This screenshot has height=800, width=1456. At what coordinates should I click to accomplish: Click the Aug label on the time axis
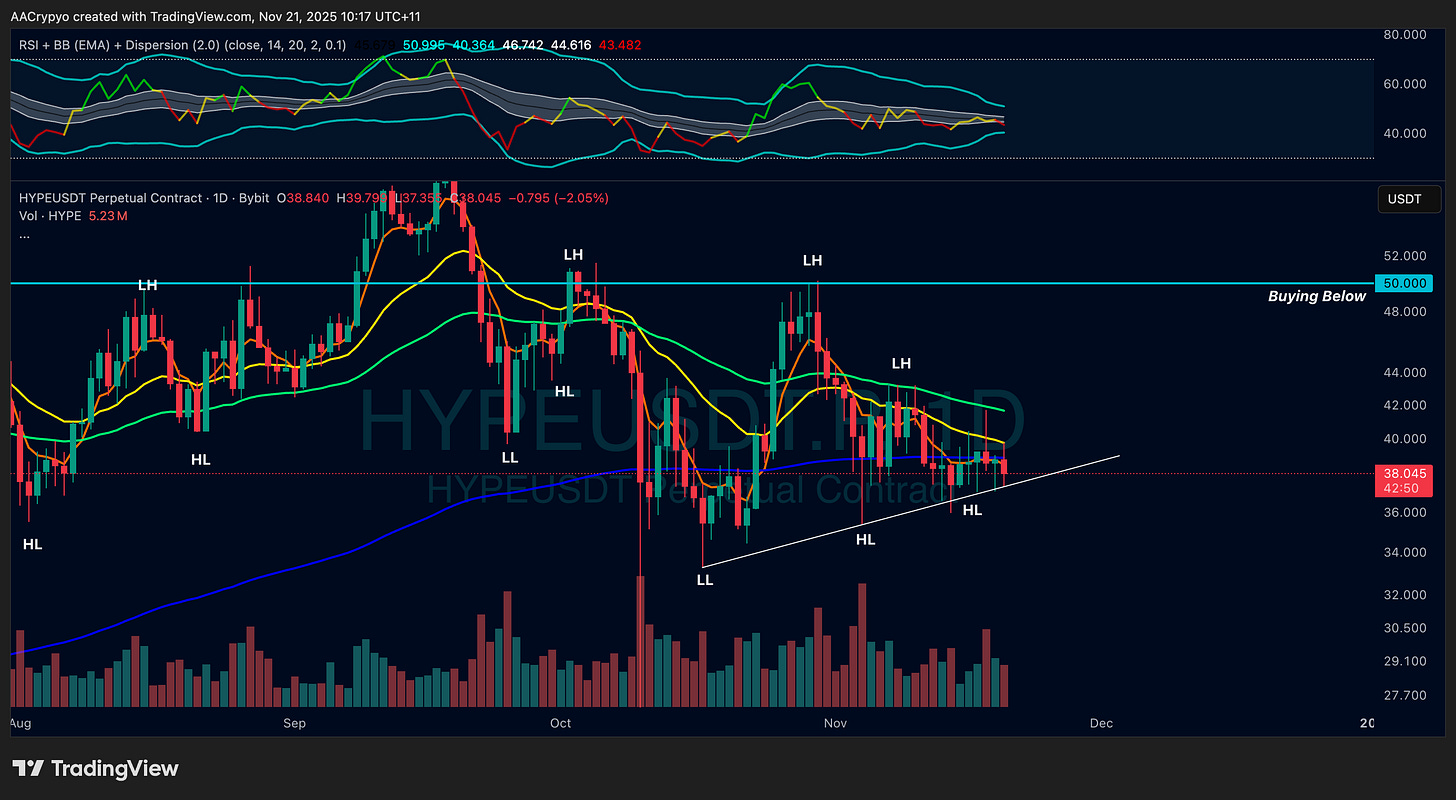pyautogui.click(x=20, y=722)
